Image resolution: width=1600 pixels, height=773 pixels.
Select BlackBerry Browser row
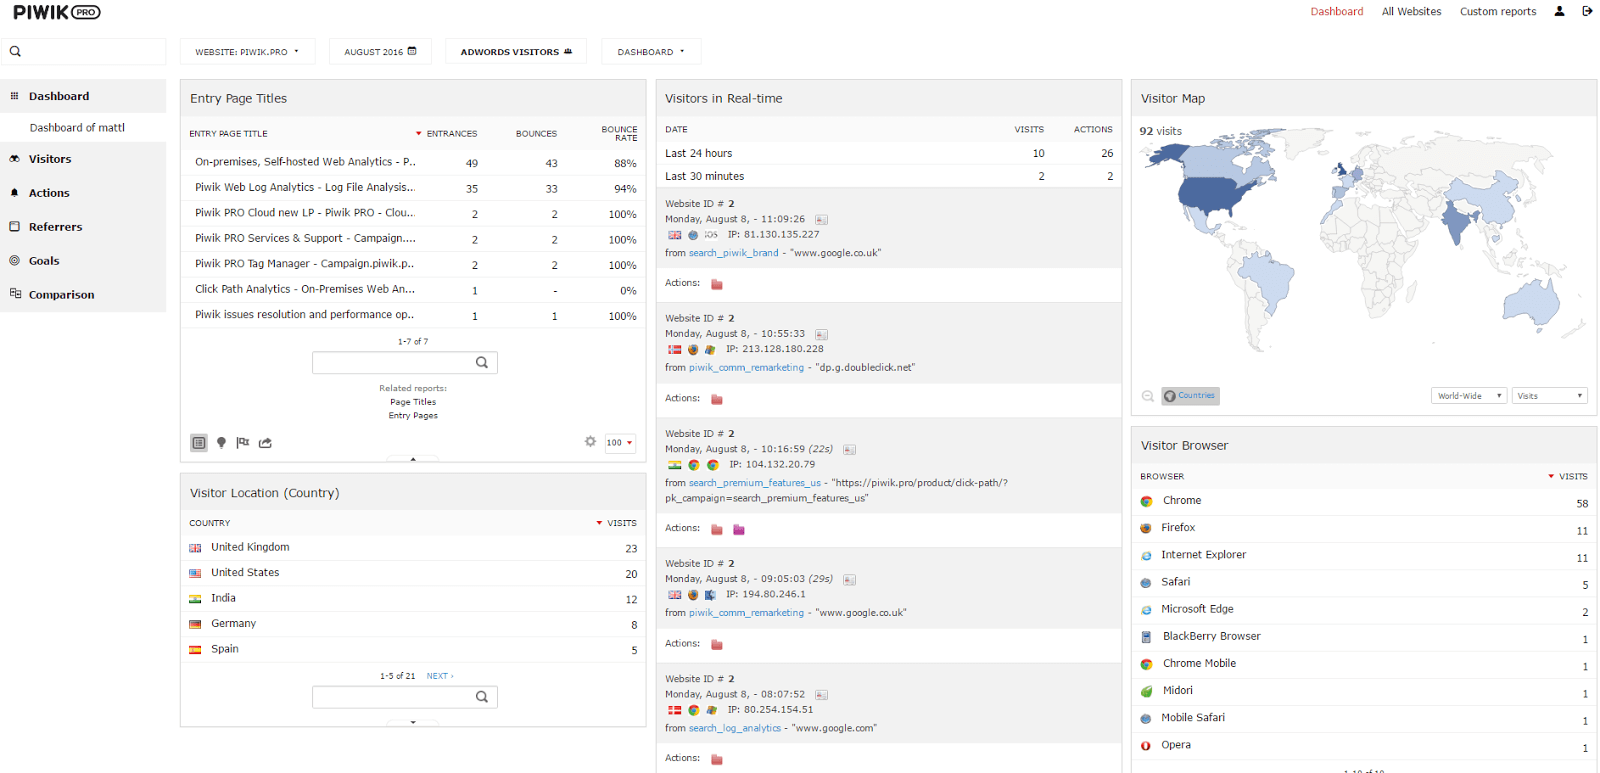(1364, 637)
